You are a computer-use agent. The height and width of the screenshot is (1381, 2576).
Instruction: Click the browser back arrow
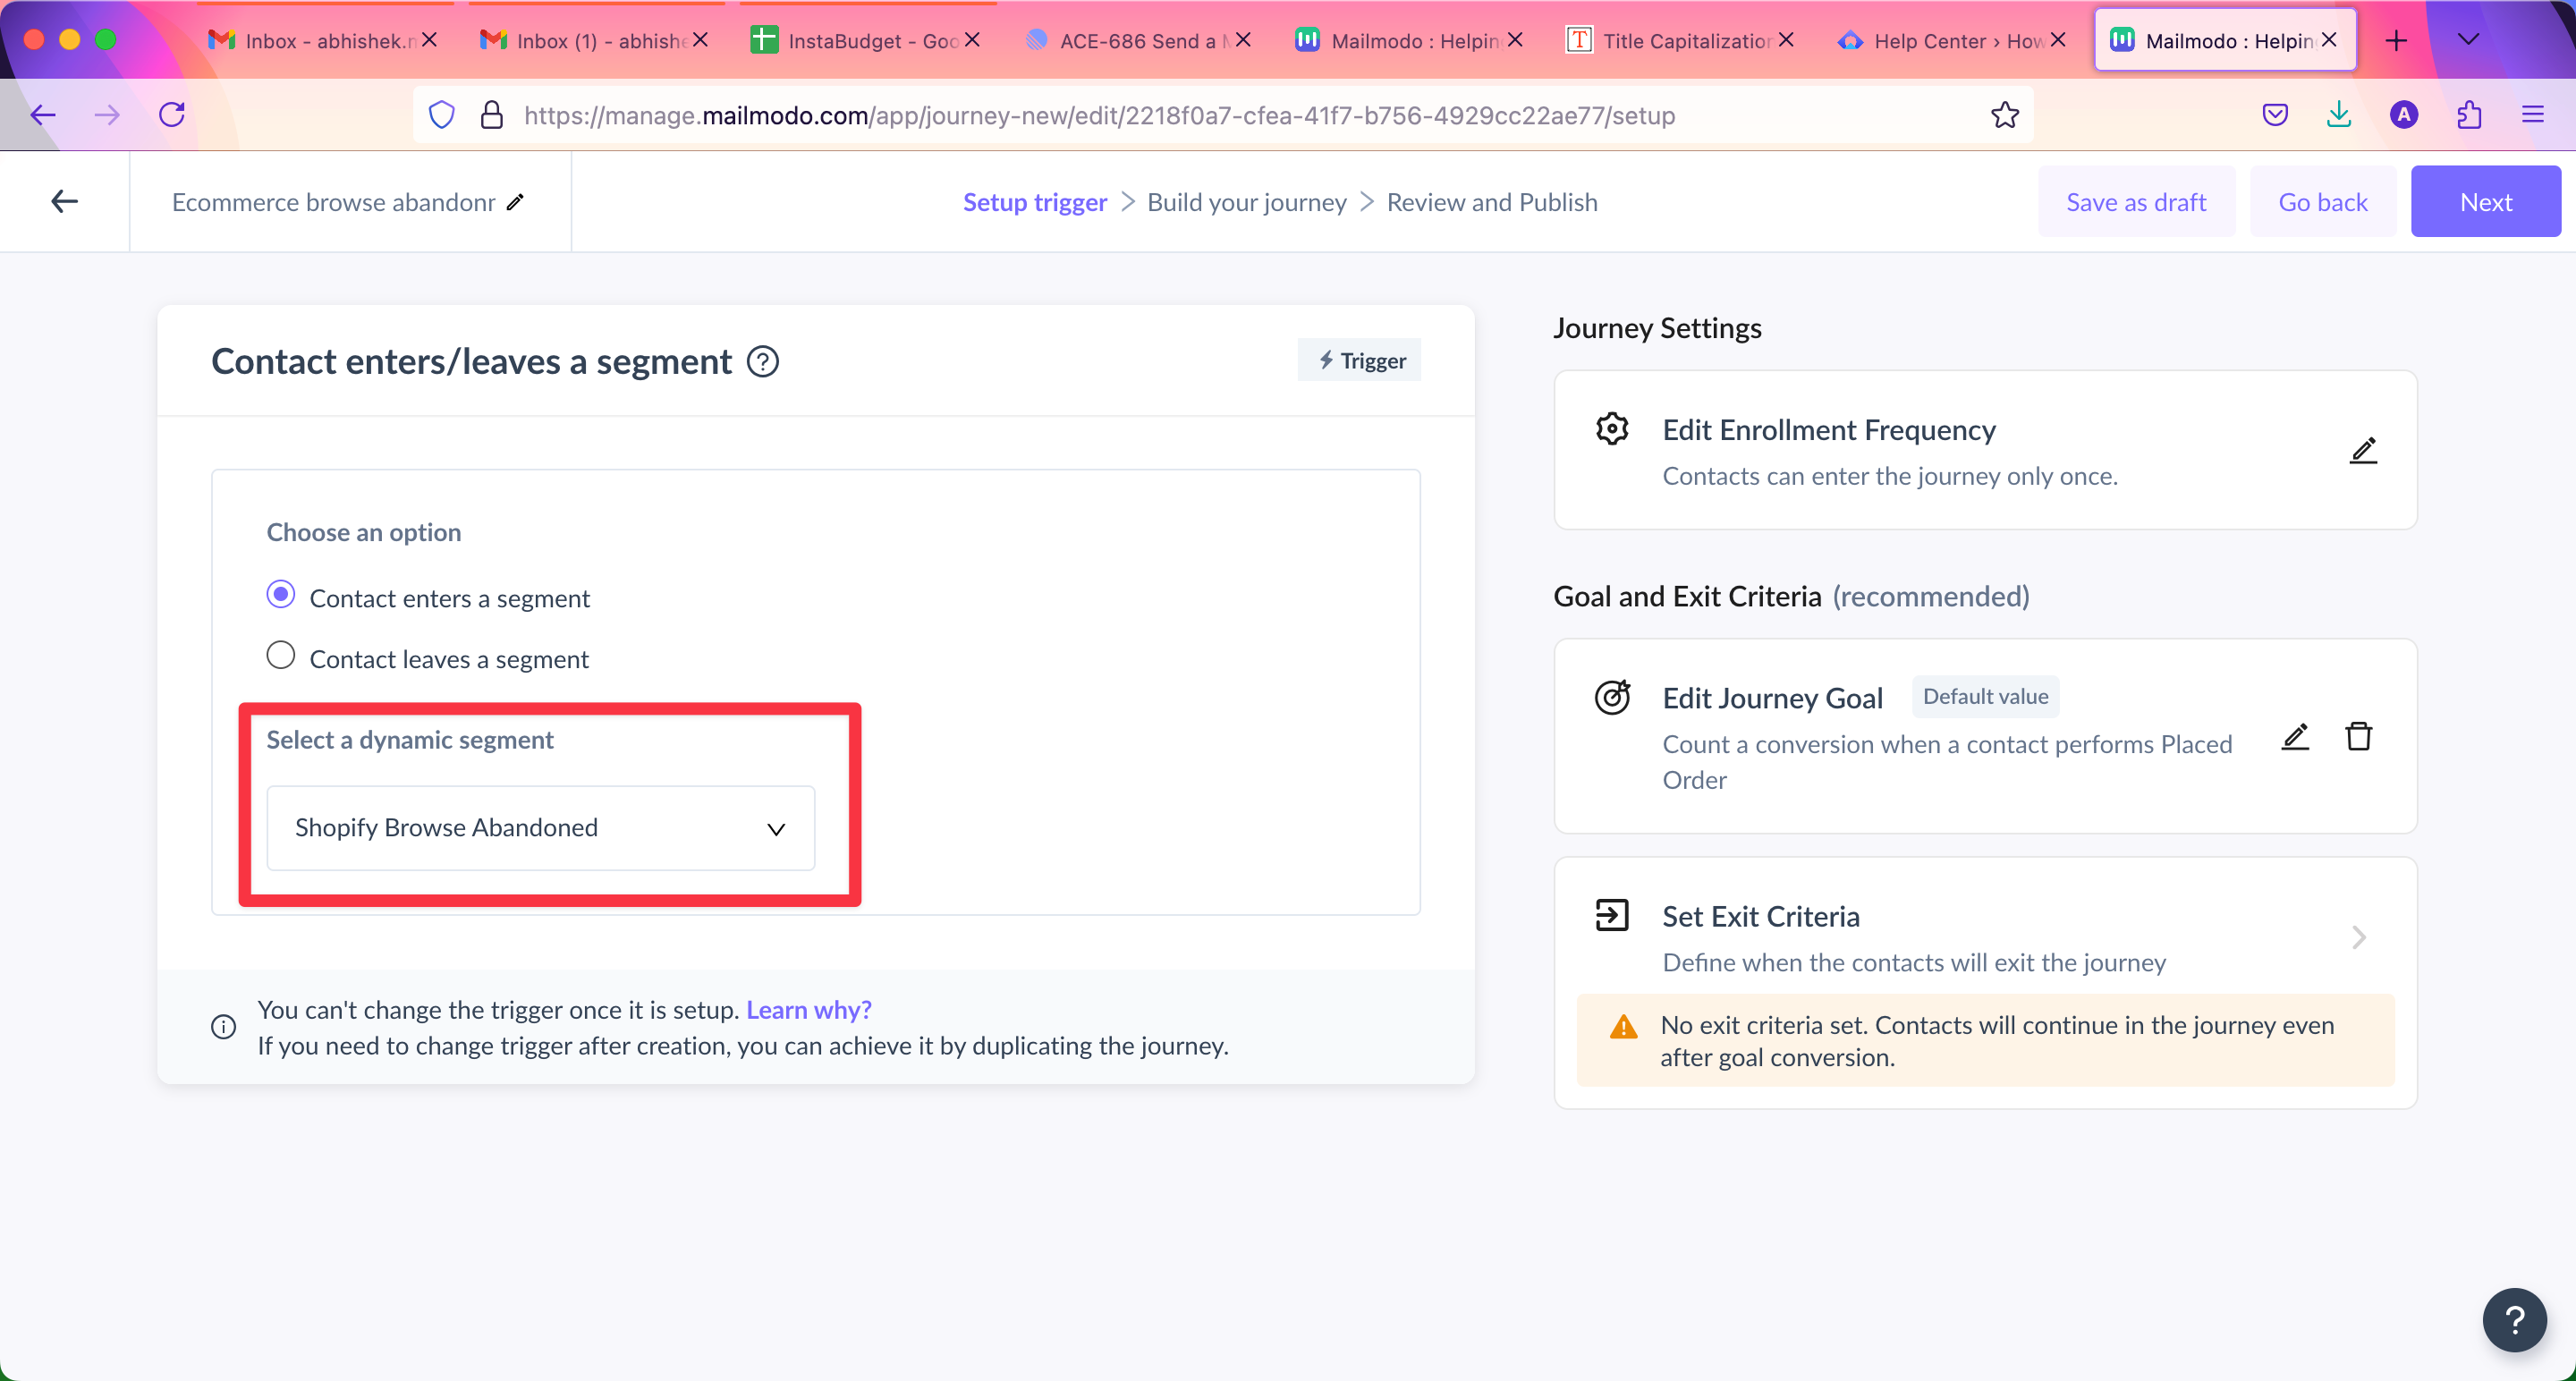click(x=43, y=115)
